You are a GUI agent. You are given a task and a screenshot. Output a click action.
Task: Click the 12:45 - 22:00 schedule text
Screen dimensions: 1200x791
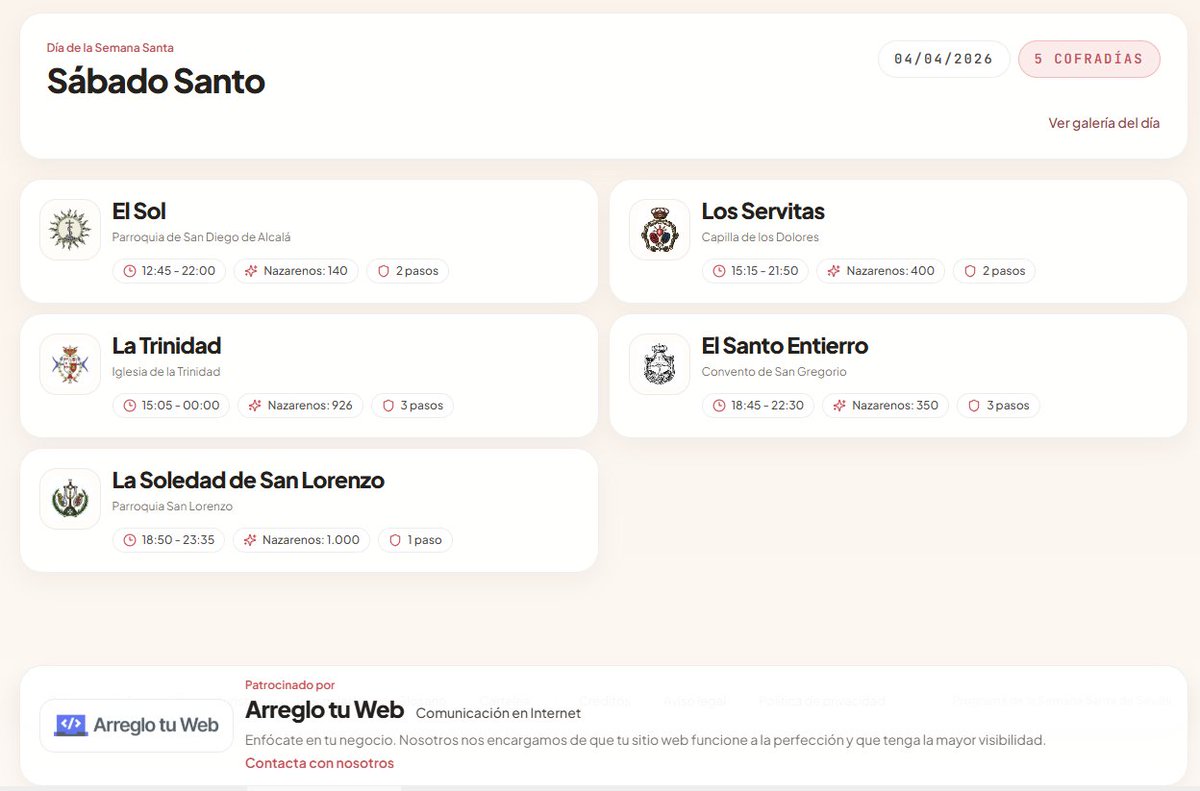[179, 271]
